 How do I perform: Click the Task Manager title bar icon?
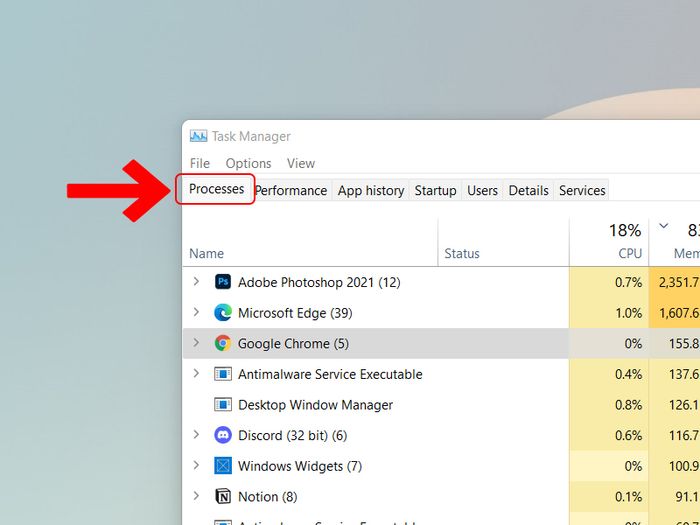198,136
